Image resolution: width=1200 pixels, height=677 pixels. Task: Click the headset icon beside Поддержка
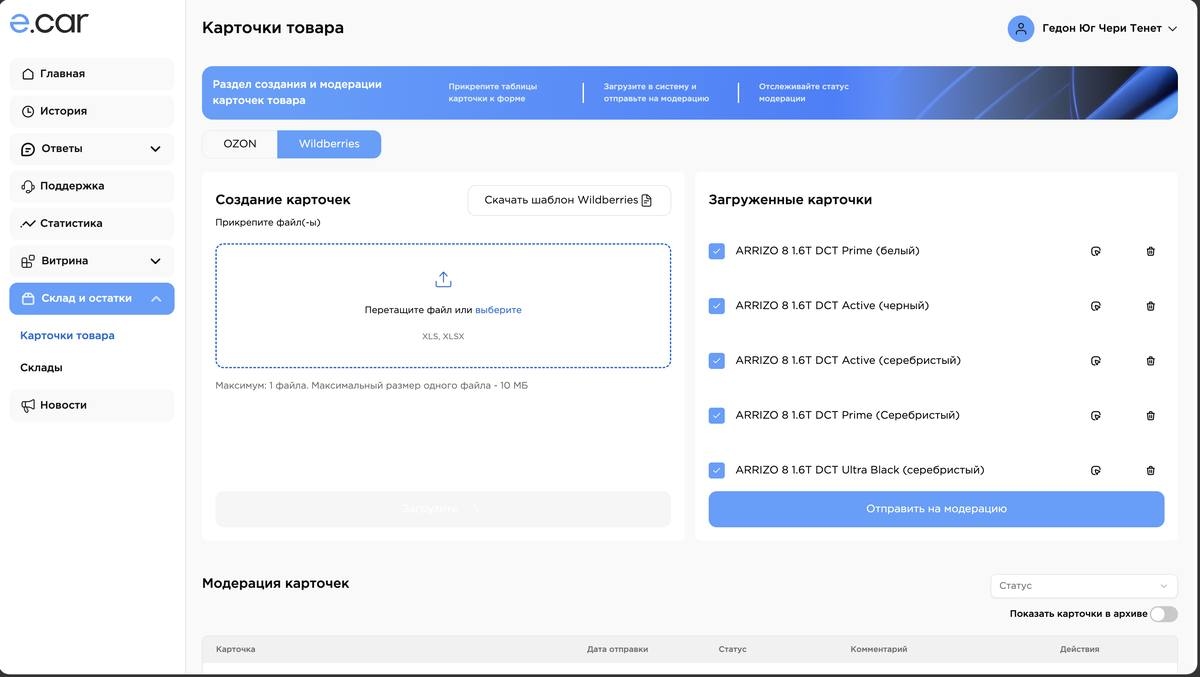pos(28,186)
